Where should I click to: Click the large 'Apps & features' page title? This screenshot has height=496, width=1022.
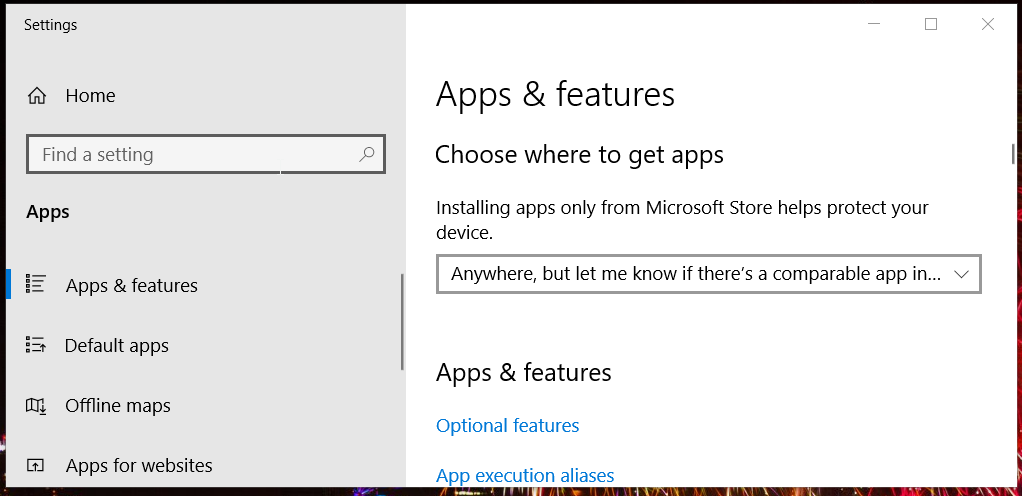coord(555,94)
